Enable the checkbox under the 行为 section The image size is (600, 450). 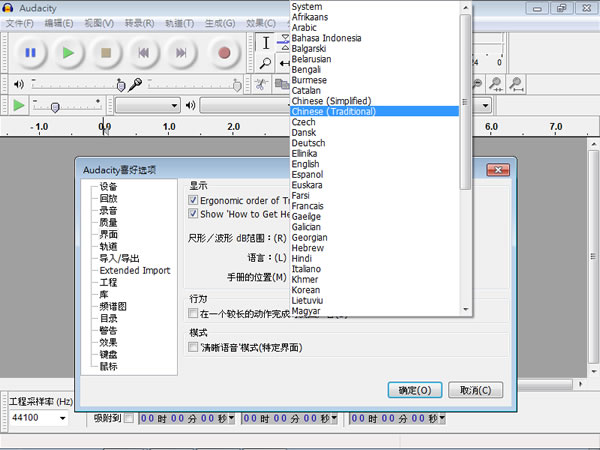click(x=193, y=313)
